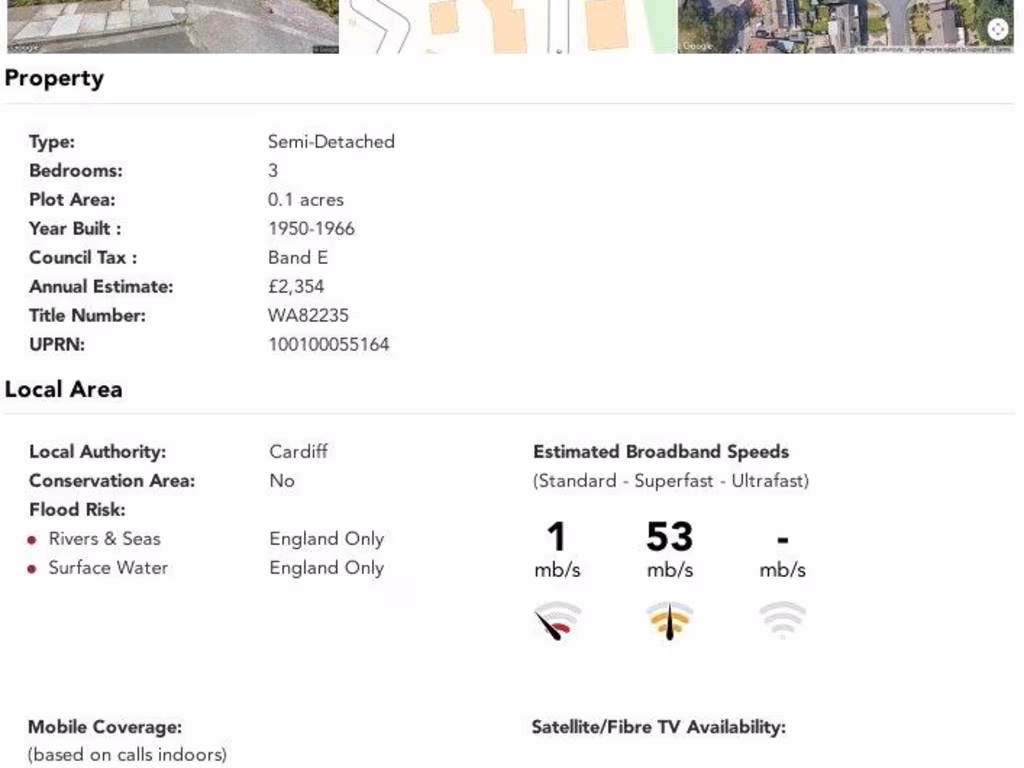Select the UPRN value 100100055164
Viewport: 1024px width, 768px height.
coord(328,345)
